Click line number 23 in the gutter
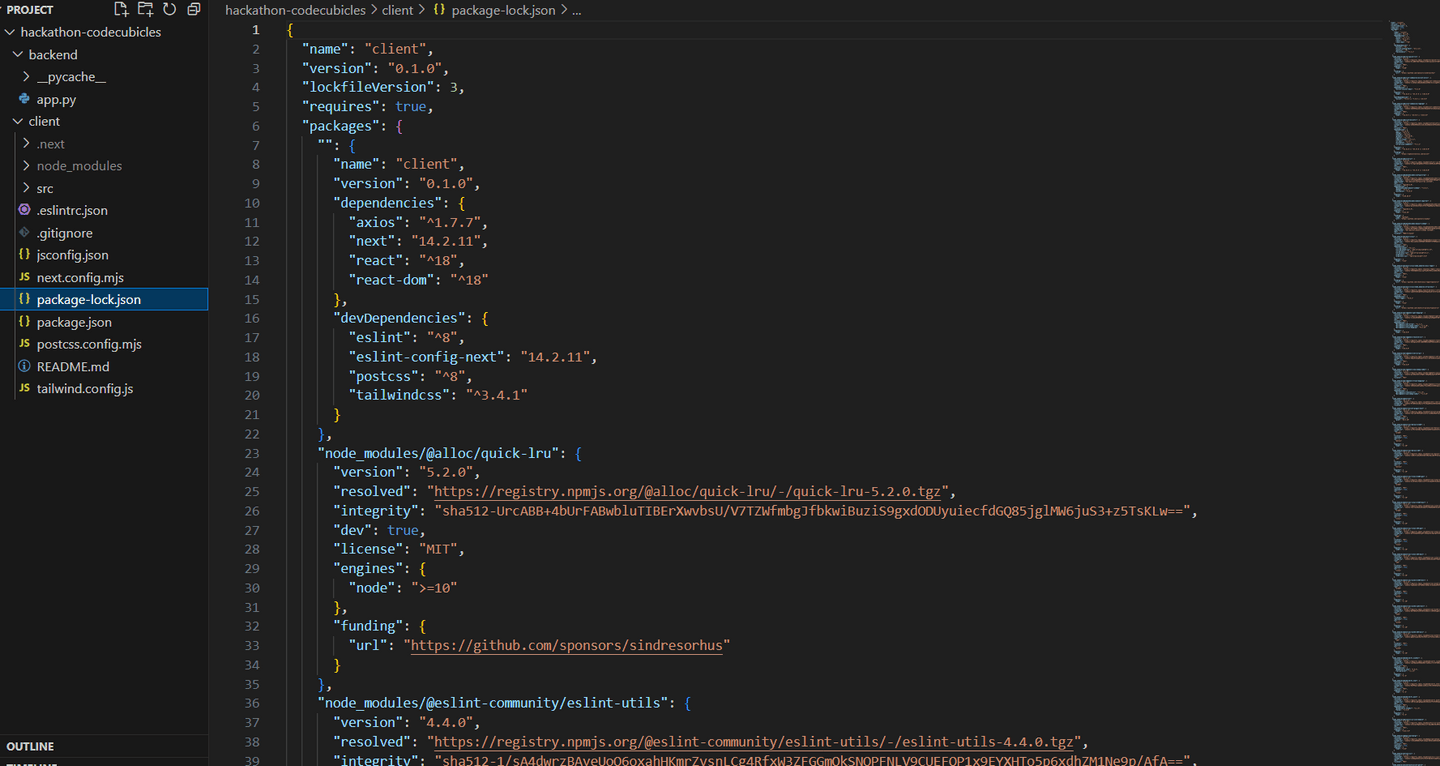 coord(251,453)
